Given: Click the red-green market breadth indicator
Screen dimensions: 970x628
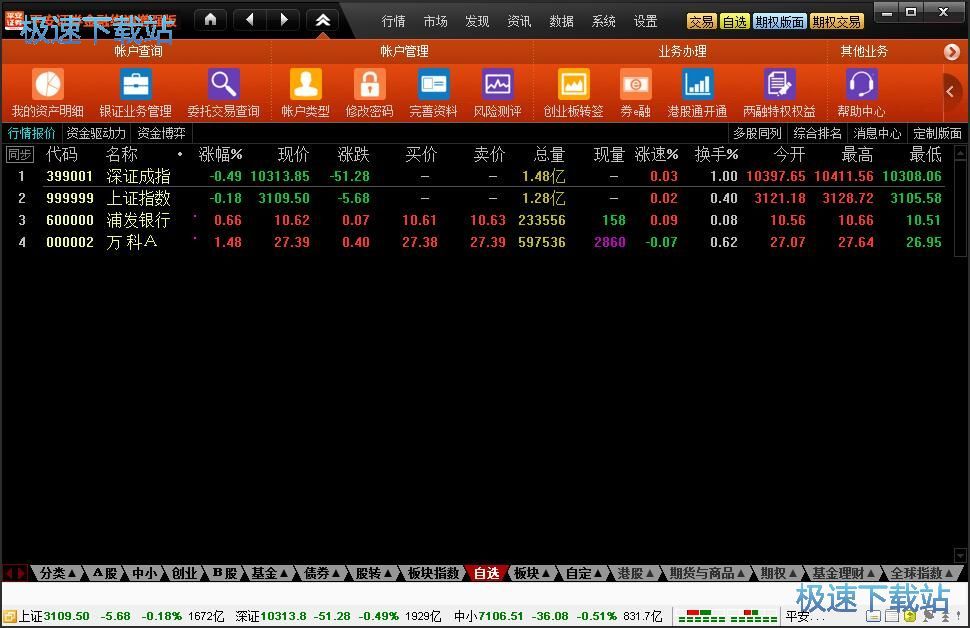Looking at the screenshot, I should 728,617.
